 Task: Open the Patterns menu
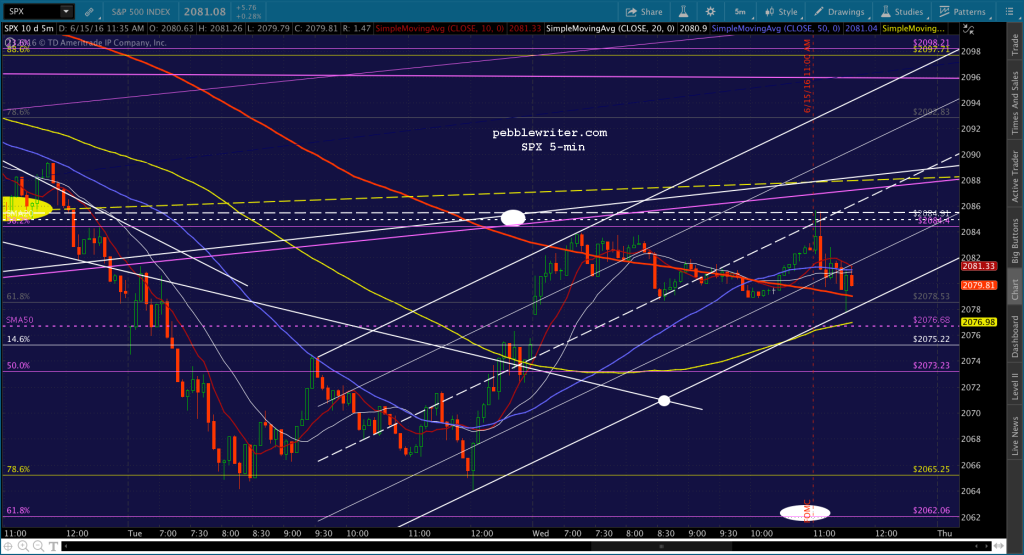tap(962, 12)
